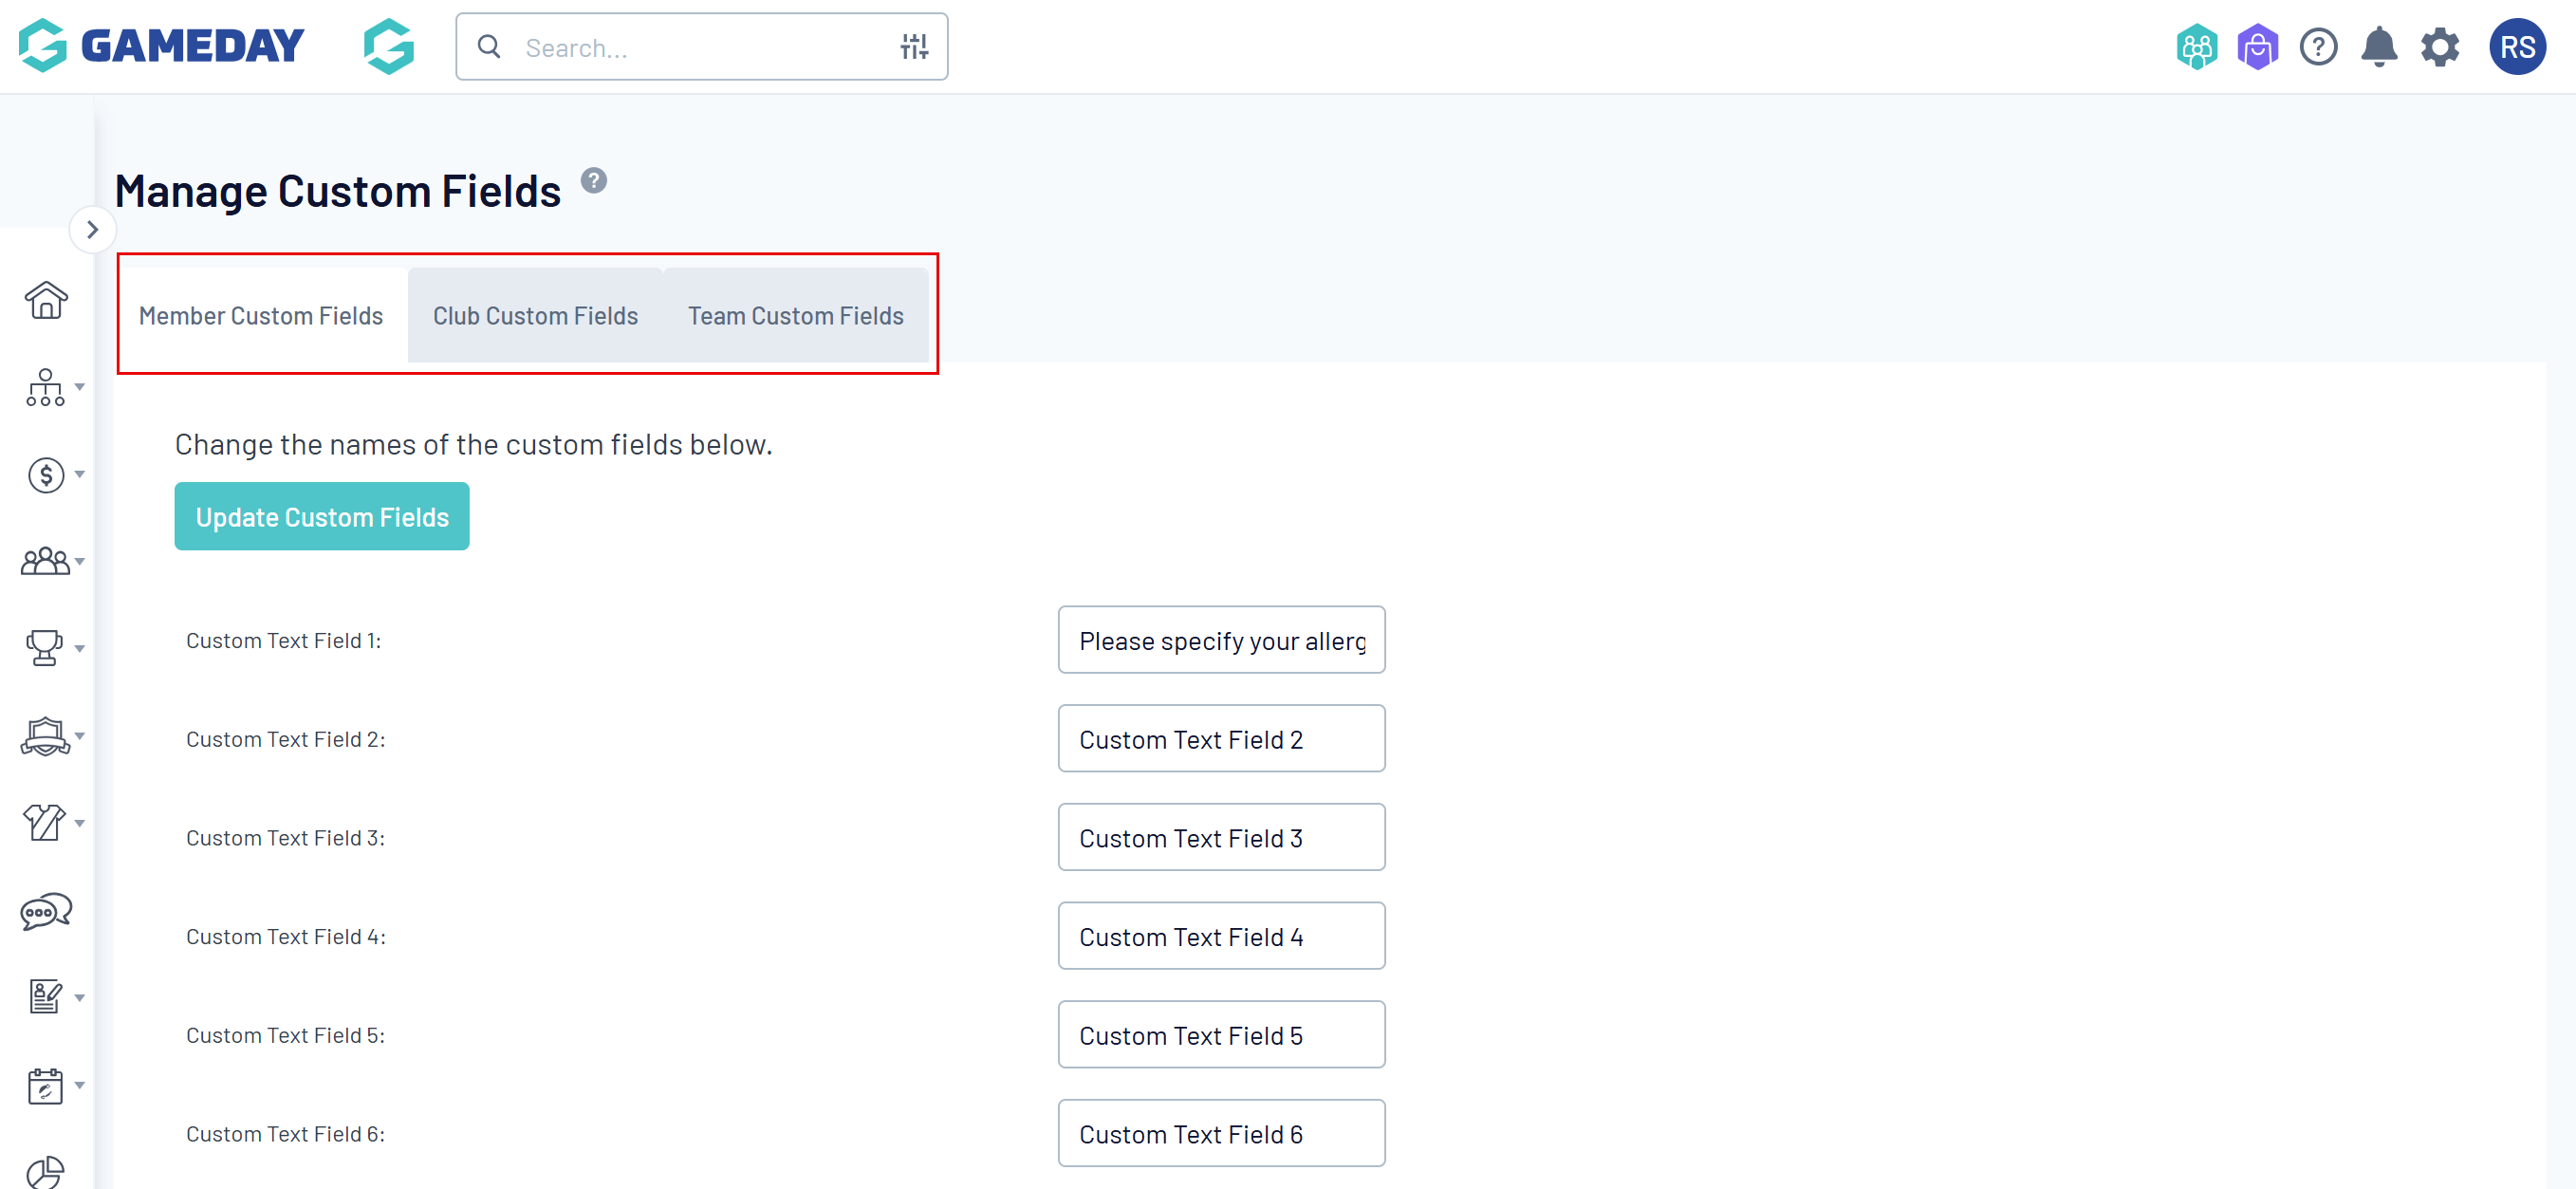Image resolution: width=2576 pixels, height=1189 pixels.
Task: Click search filter sliders icon
Action: click(x=914, y=47)
